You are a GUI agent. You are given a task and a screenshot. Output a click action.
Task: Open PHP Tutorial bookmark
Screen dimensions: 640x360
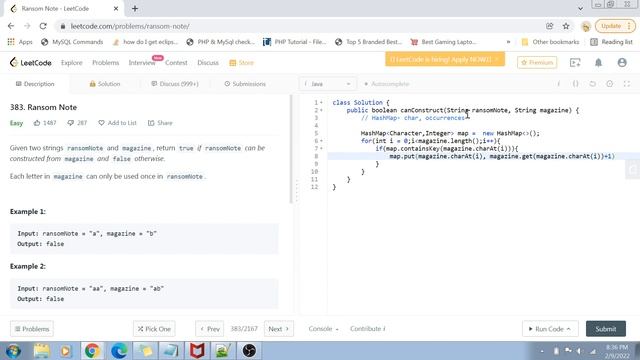tap(295, 42)
